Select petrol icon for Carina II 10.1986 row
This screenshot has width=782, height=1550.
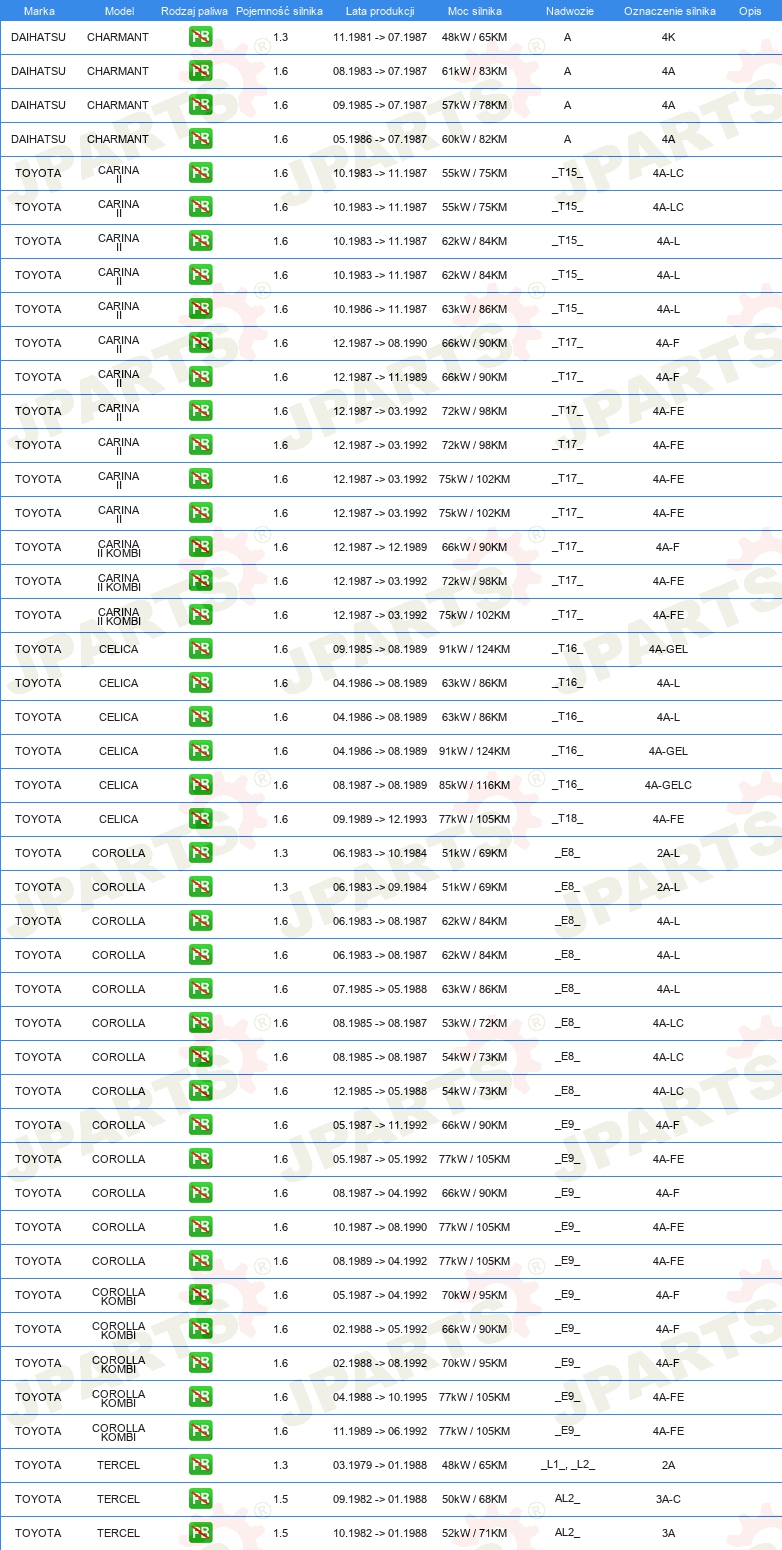[x=200, y=309]
